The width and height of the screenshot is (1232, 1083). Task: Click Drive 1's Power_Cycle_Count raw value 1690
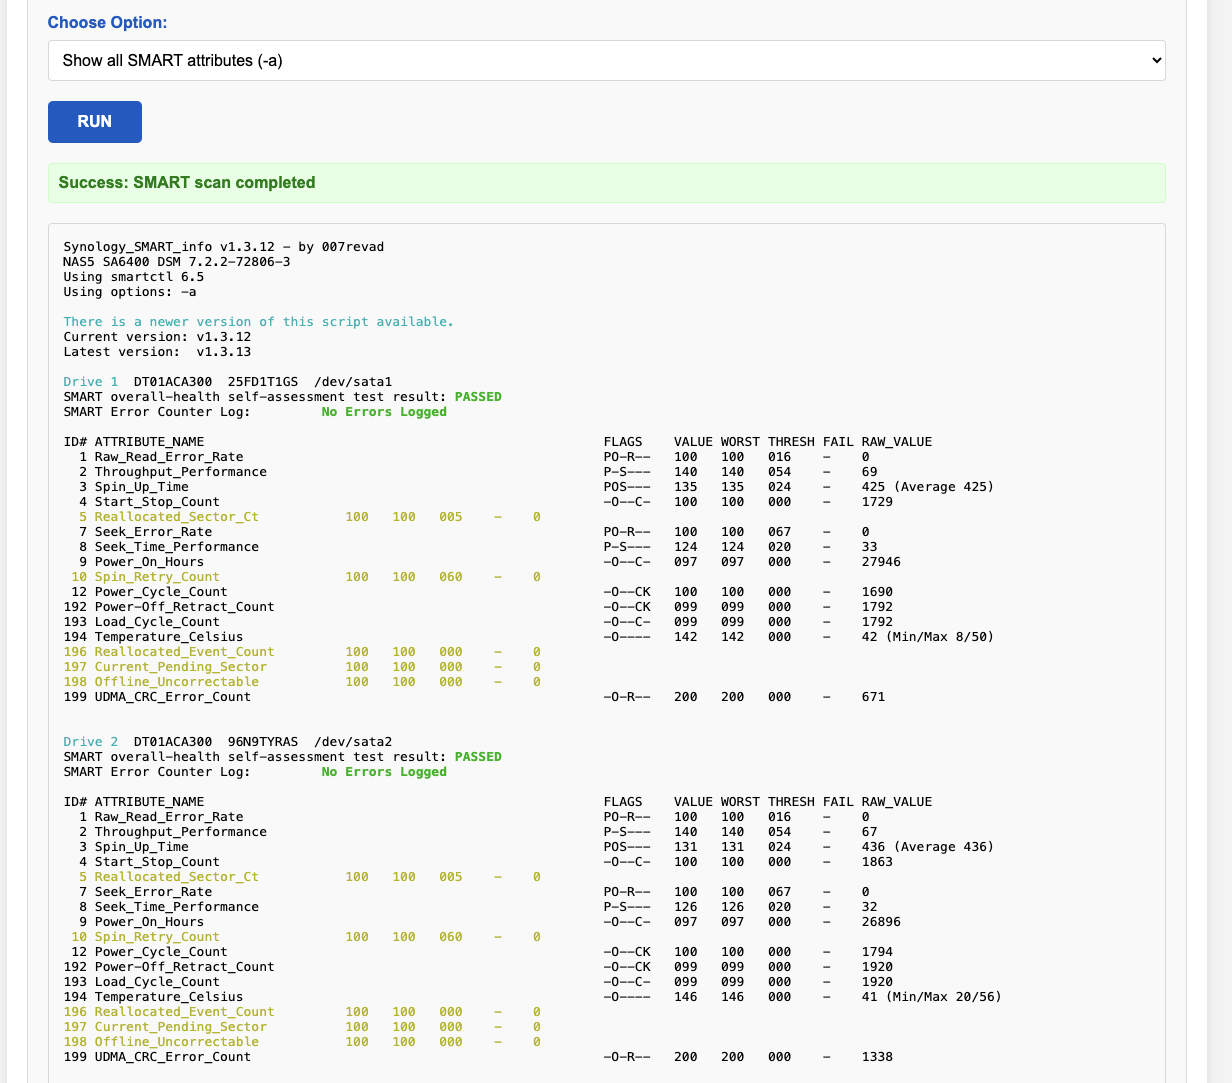tap(877, 592)
